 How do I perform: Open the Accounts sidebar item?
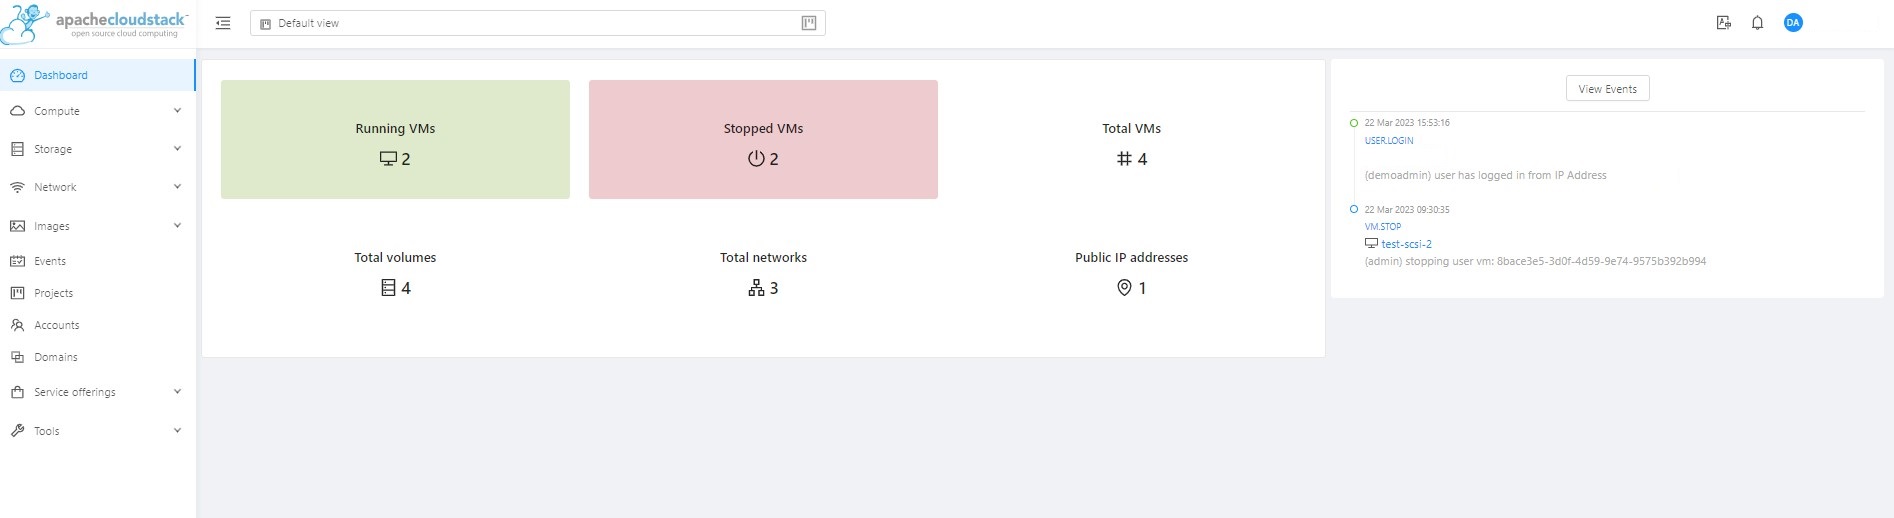point(56,325)
